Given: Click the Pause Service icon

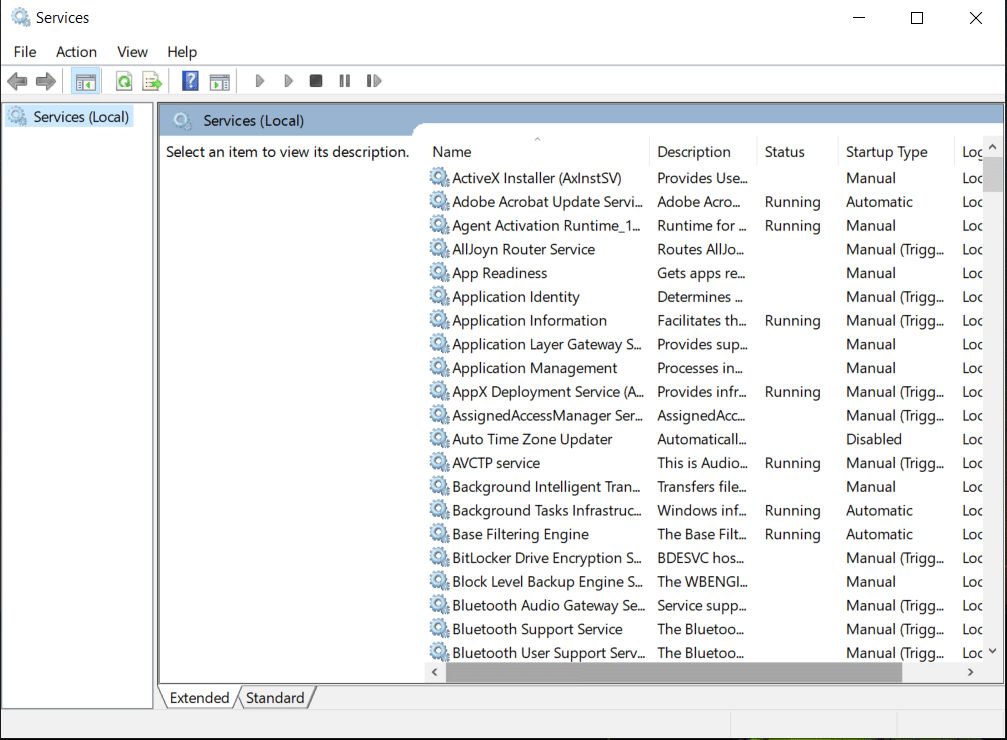Looking at the screenshot, I should pos(345,81).
